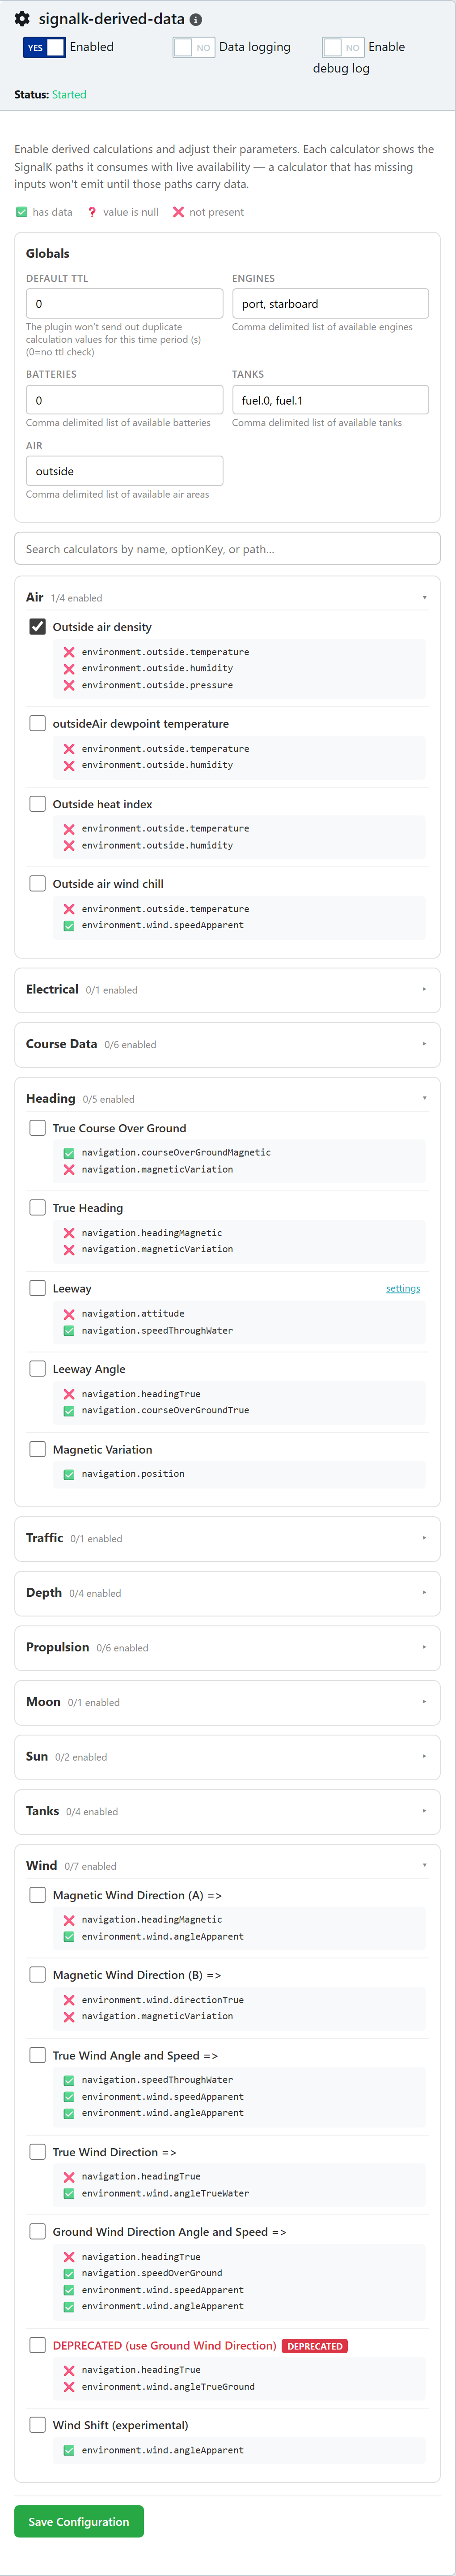Click green check beside environment.wind.speedApparent under wind chill
Viewport: 456px width, 2576px height.
69,926
